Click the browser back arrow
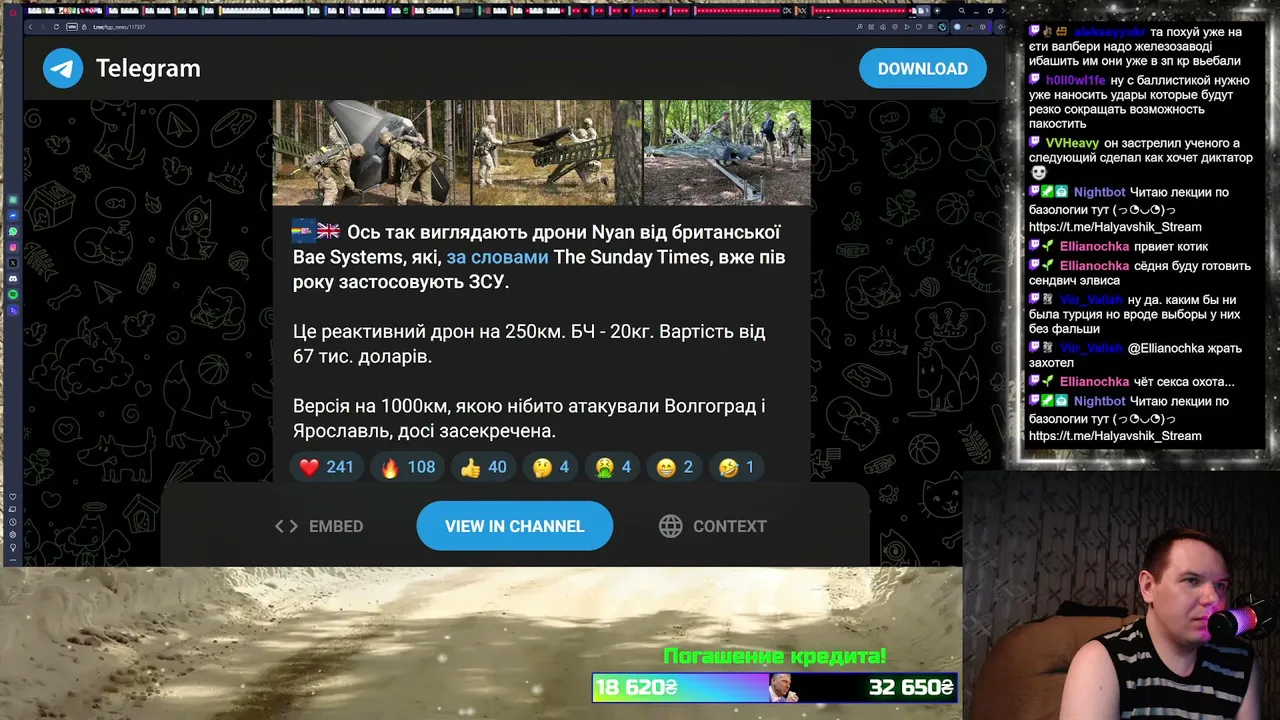The image size is (1280, 720). 31,27
